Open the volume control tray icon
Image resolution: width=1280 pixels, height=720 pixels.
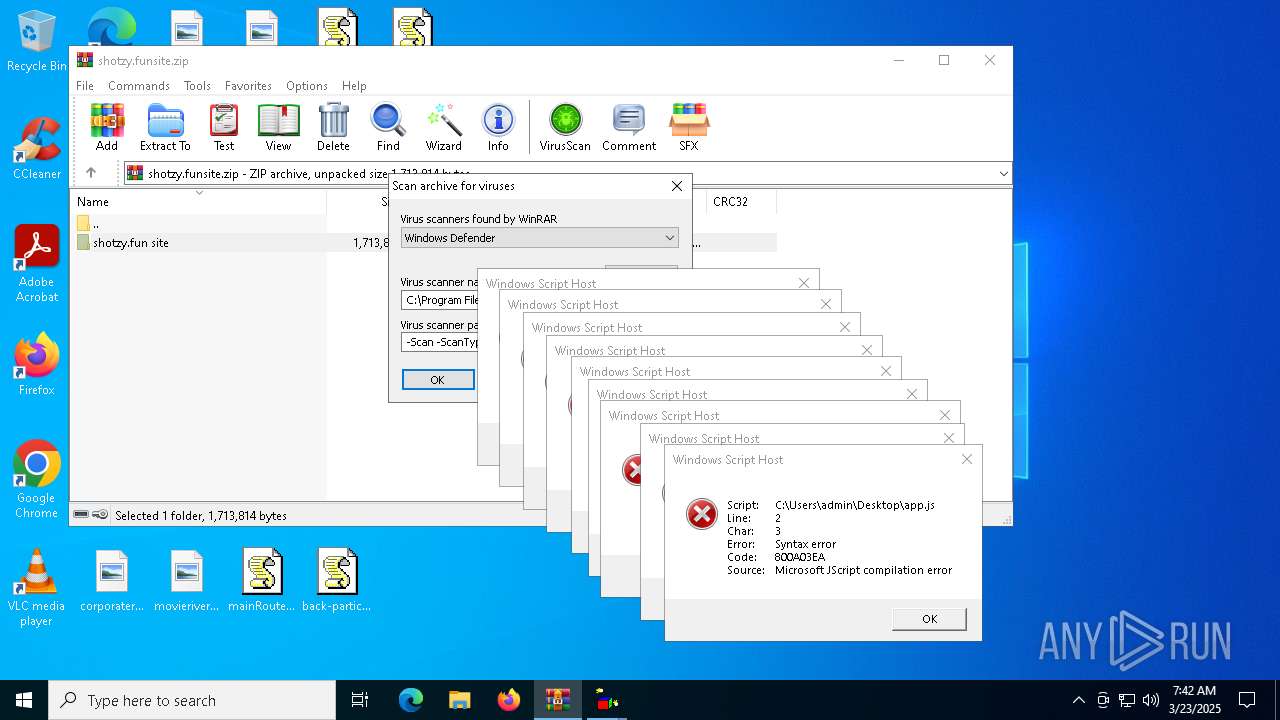[1151, 700]
